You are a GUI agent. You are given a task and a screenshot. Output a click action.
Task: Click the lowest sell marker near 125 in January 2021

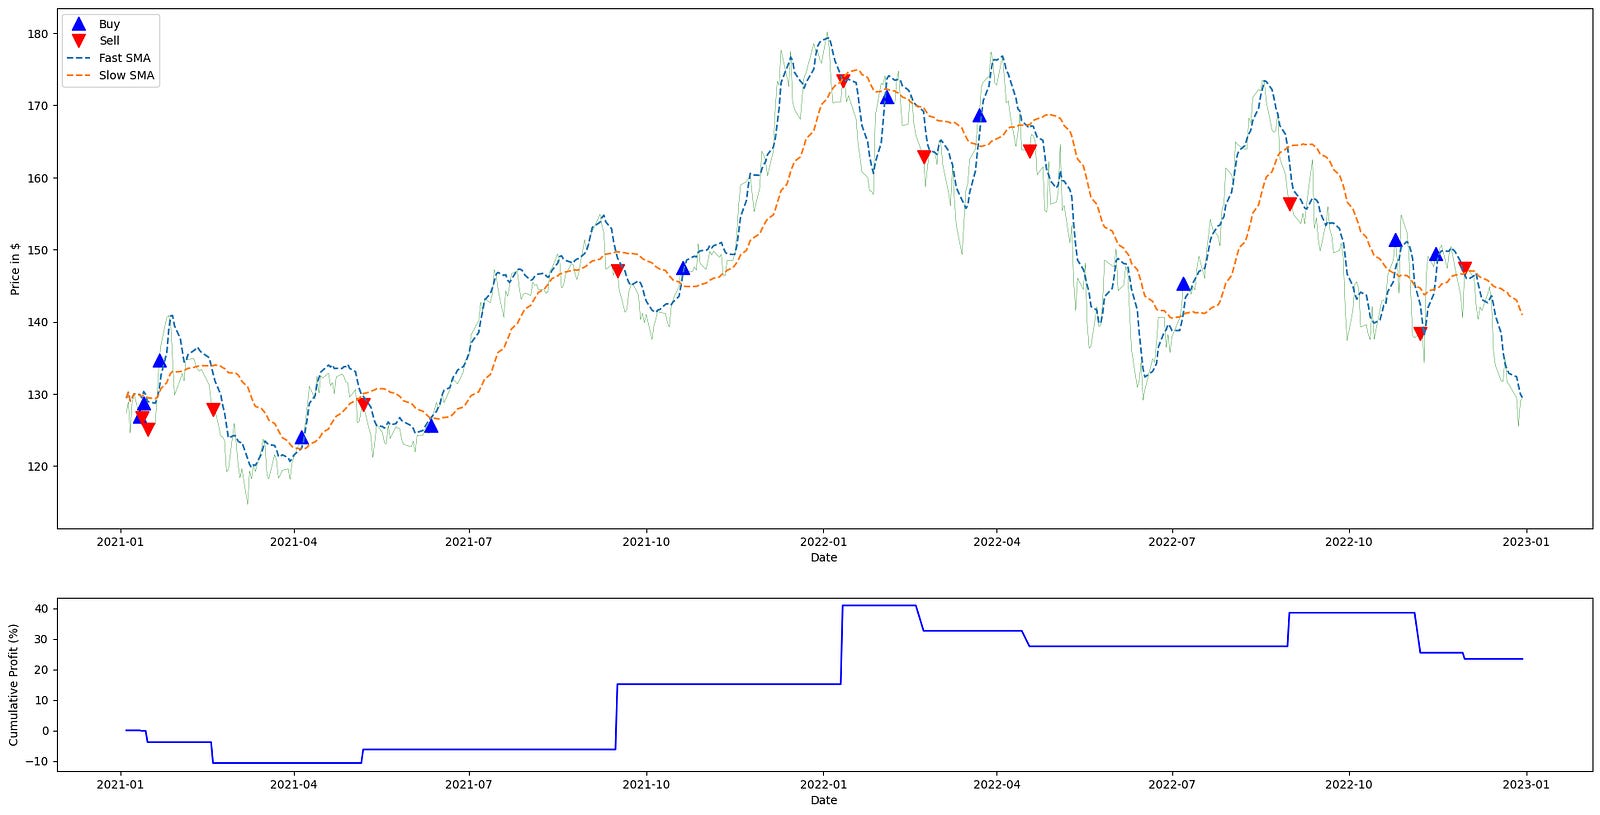148,430
